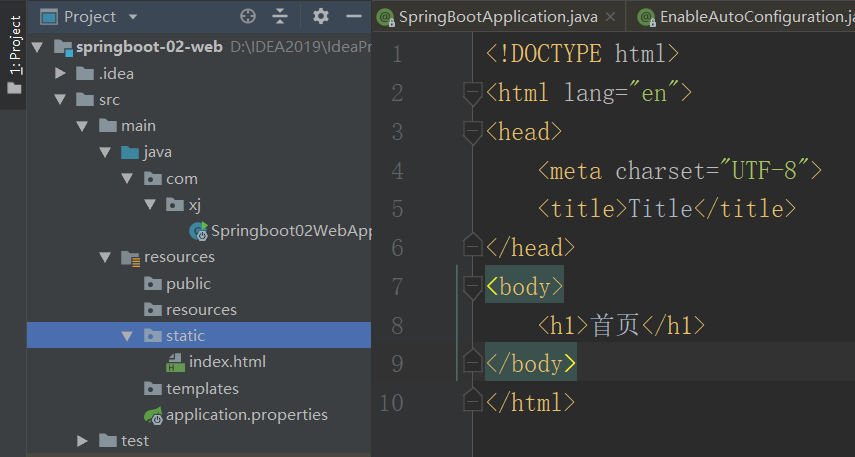This screenshot has height=457, width=855.
Task: Click the java source folder icon
Action: [130, 152]
